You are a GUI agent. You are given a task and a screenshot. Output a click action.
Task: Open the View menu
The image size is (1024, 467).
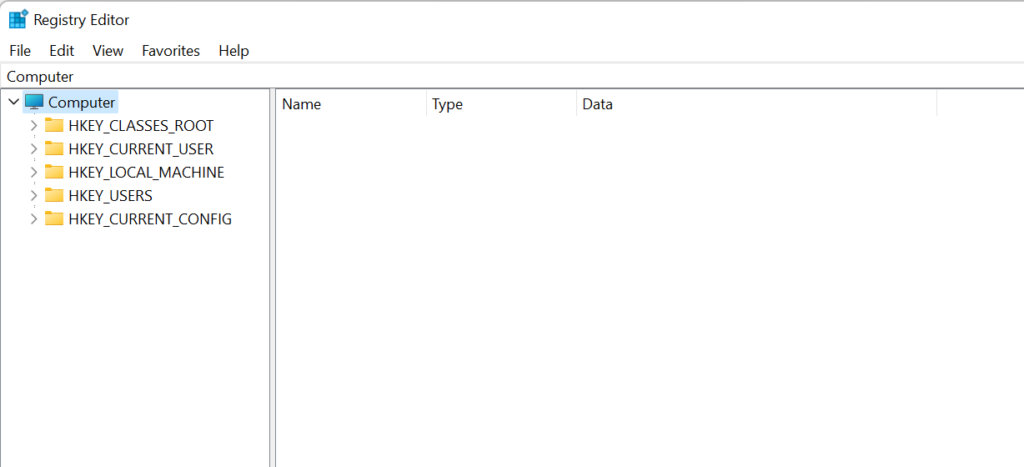[x=108, y=50]
